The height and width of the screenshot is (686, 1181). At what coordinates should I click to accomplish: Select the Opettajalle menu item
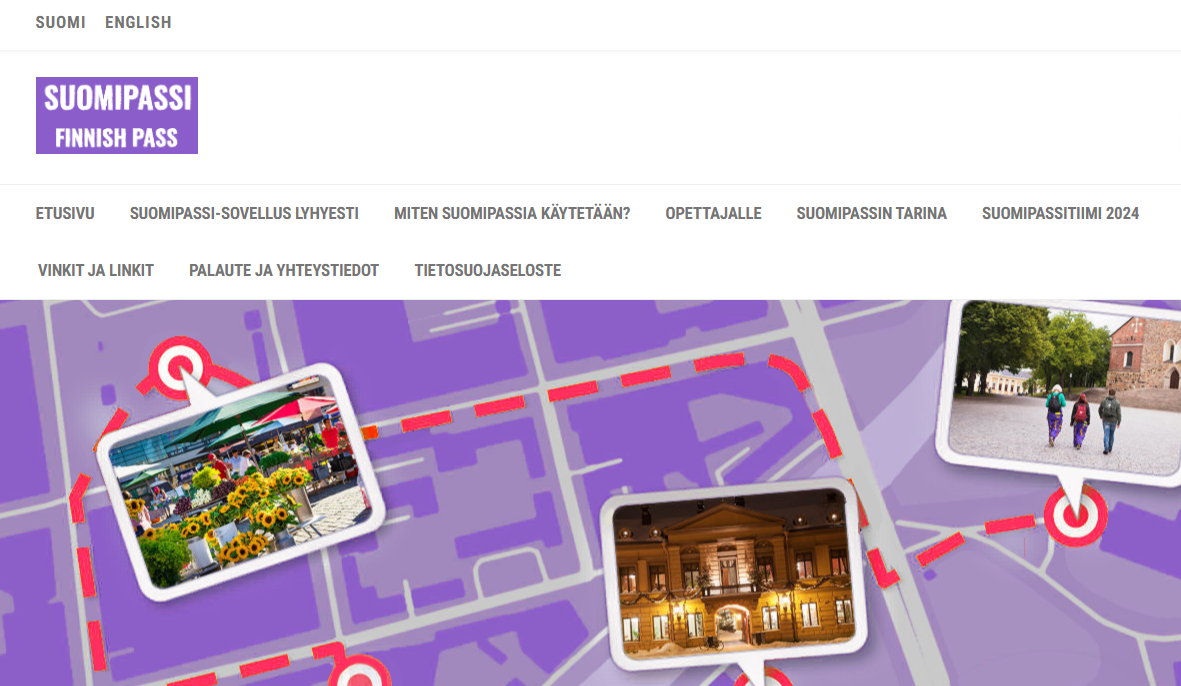713,213
